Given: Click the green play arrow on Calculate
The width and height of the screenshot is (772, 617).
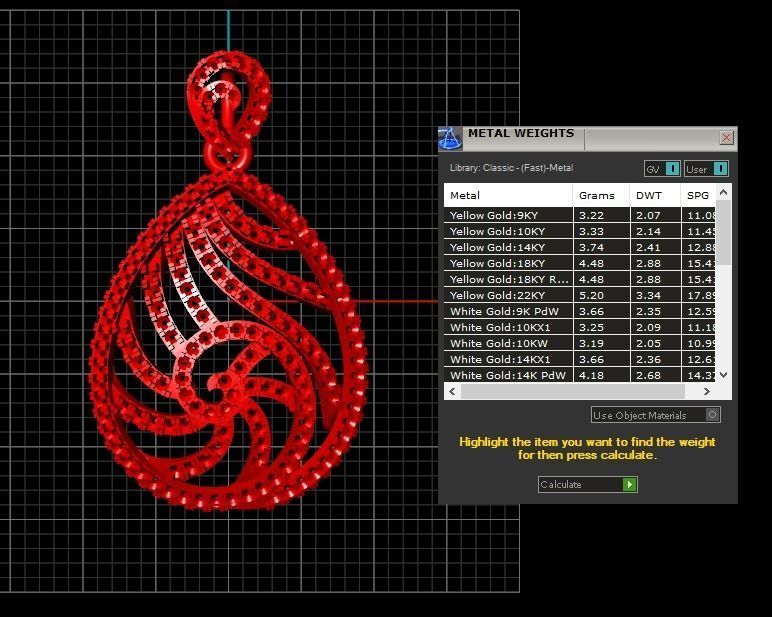Looking at the screenshot, I should coord(630,485).
